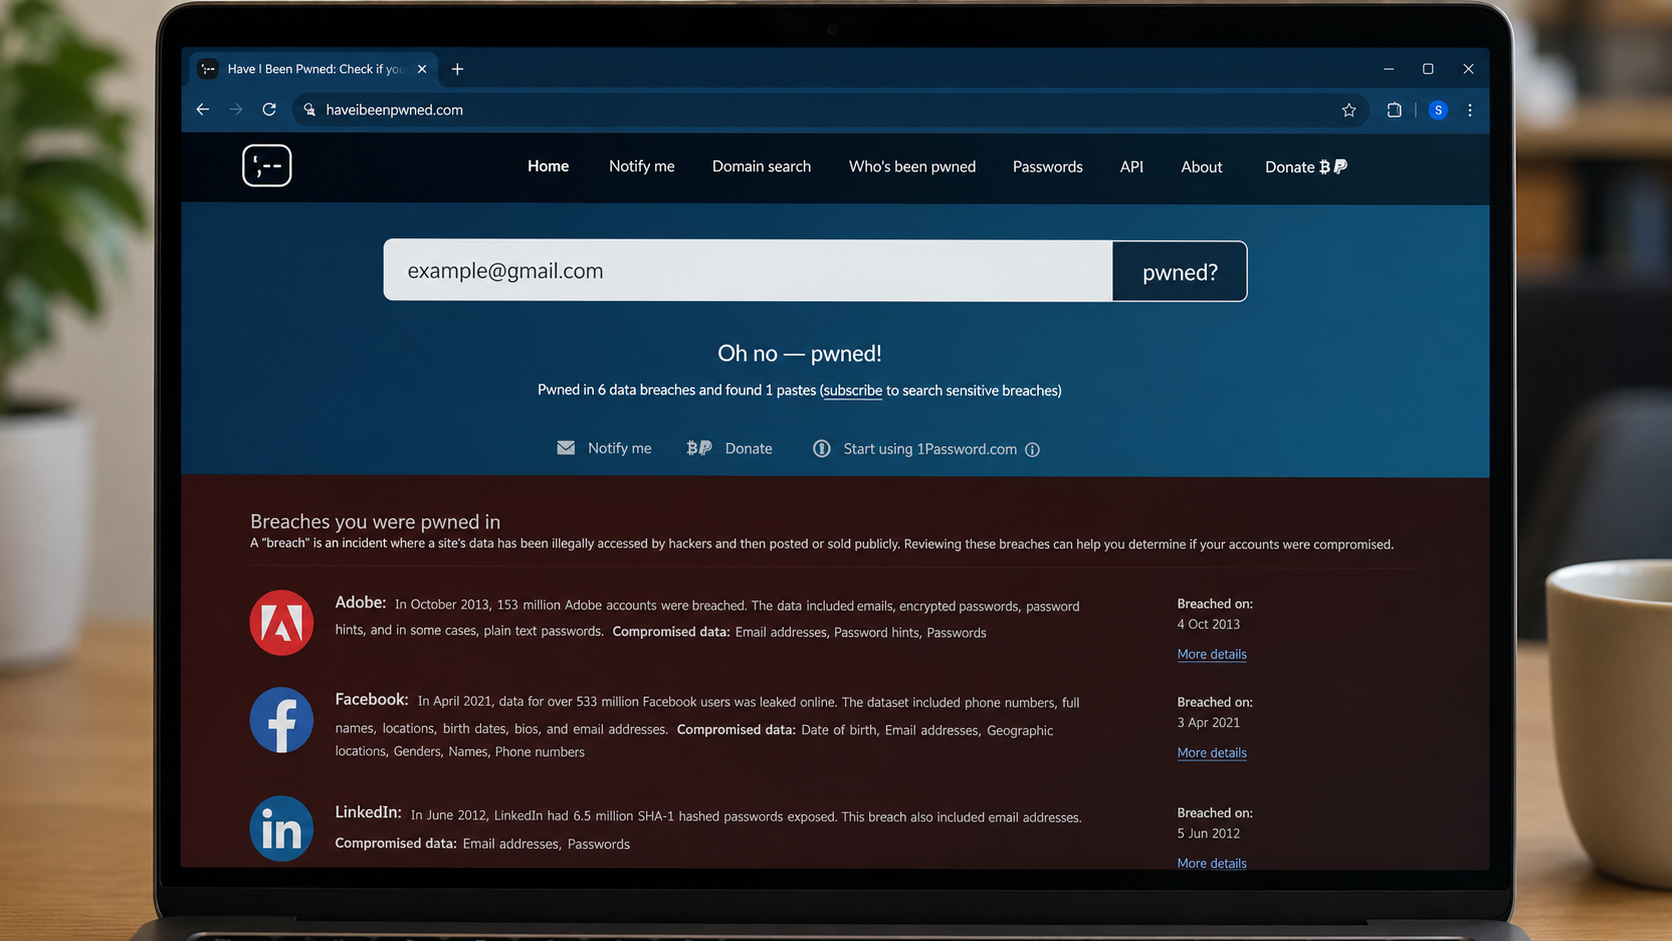1672x941 pixels.
Task: Maximize the browser window
Action: [1428, 69]
